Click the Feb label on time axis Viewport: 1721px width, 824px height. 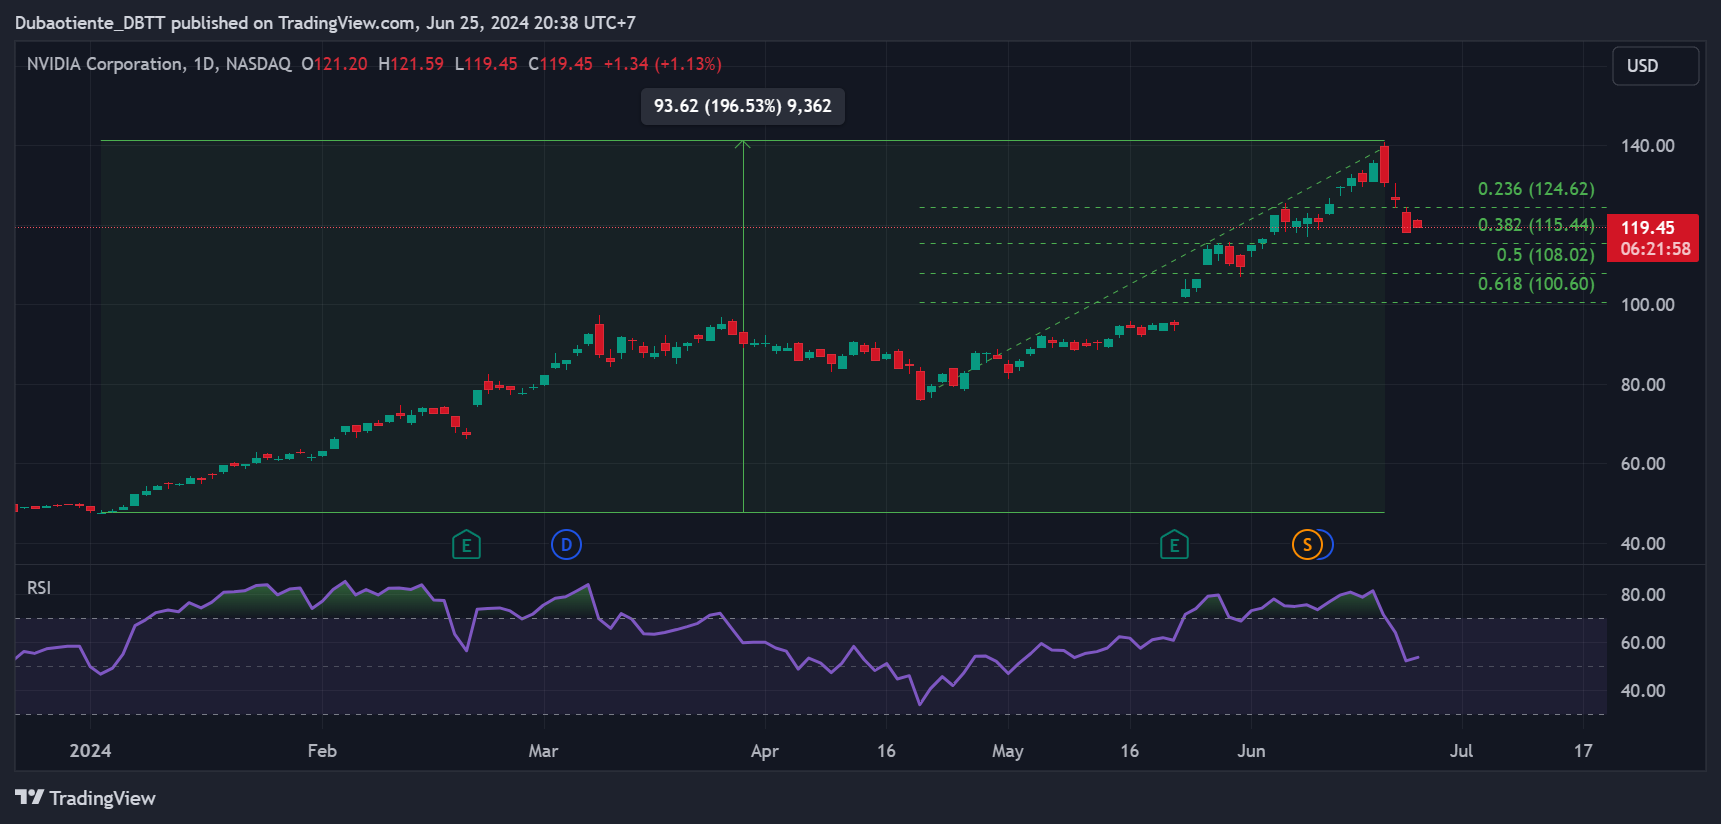pyautogui.click(x=322, y=751)
